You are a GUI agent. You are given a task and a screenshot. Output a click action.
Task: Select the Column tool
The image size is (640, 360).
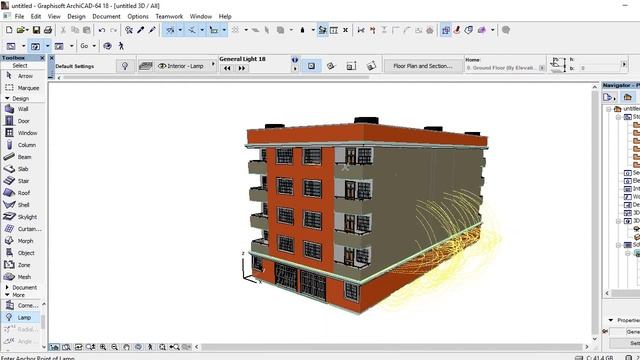(x=23, y=145)
